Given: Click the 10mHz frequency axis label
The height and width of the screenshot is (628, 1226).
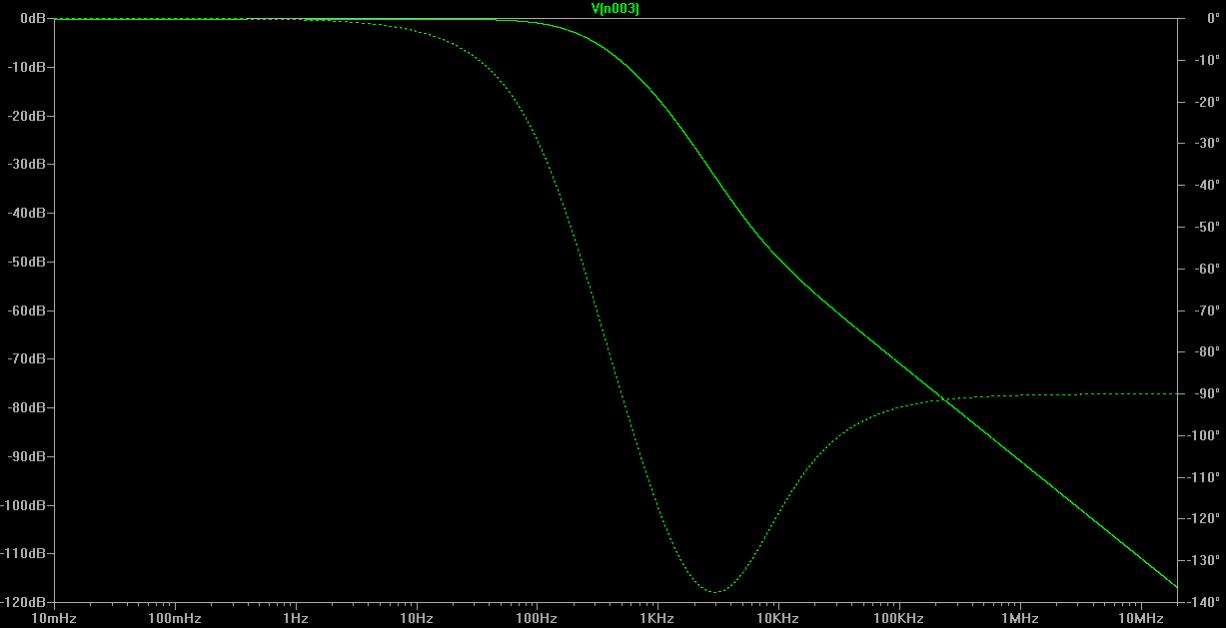Looking at the screenshot, I should tap(54, 619).
